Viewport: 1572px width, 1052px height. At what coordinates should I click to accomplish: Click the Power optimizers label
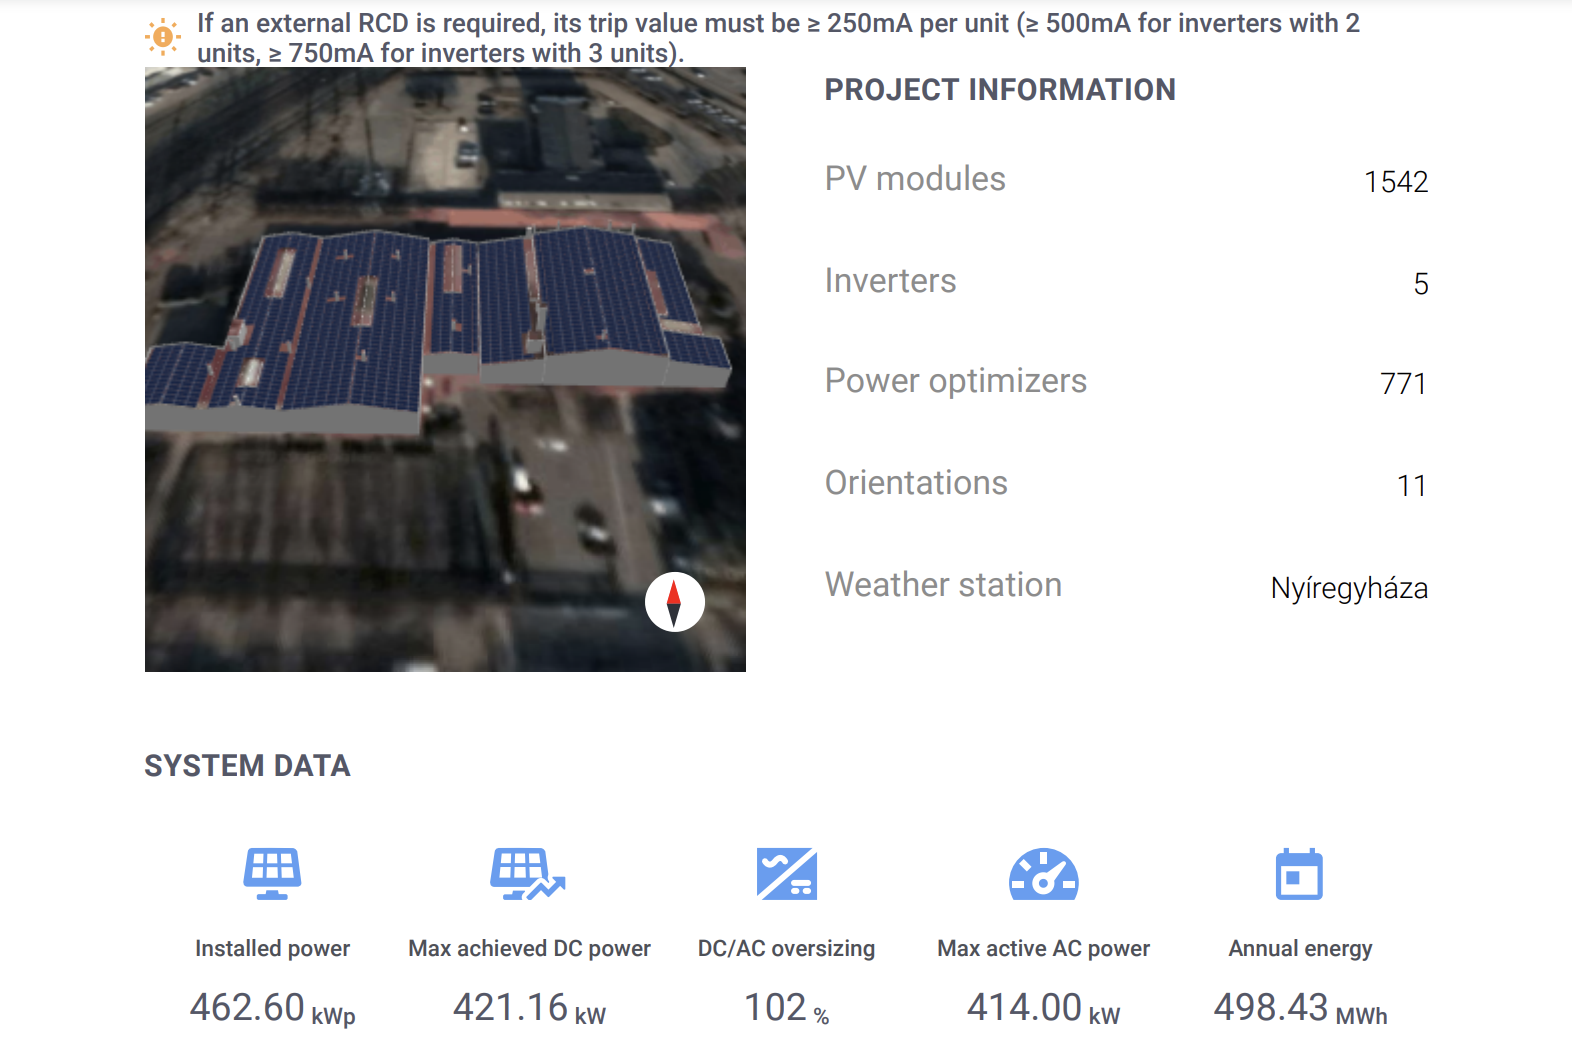pyautogui.click(x=956, y=381)
